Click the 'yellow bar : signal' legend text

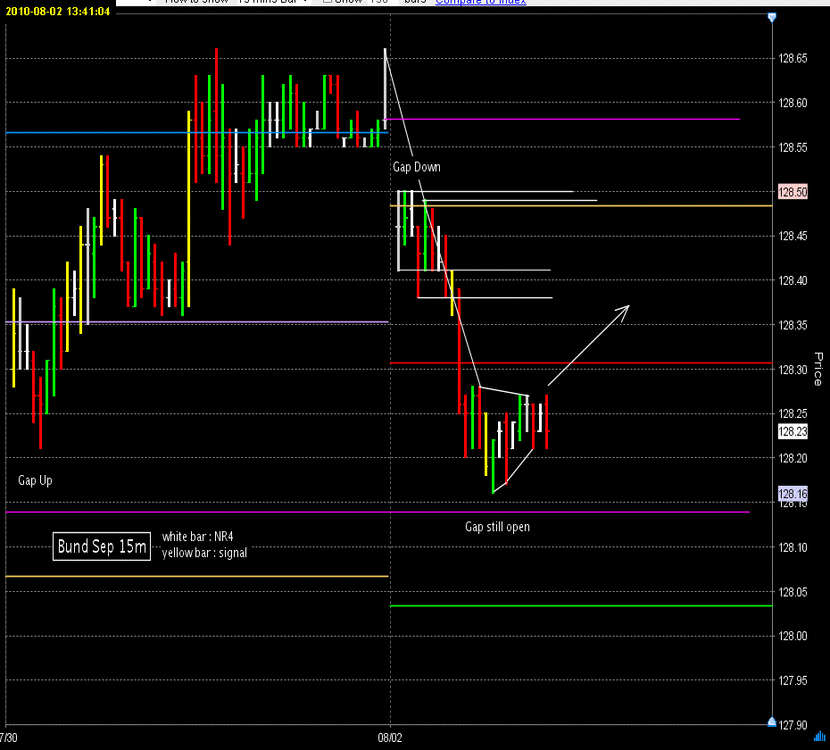coord(204,553)
